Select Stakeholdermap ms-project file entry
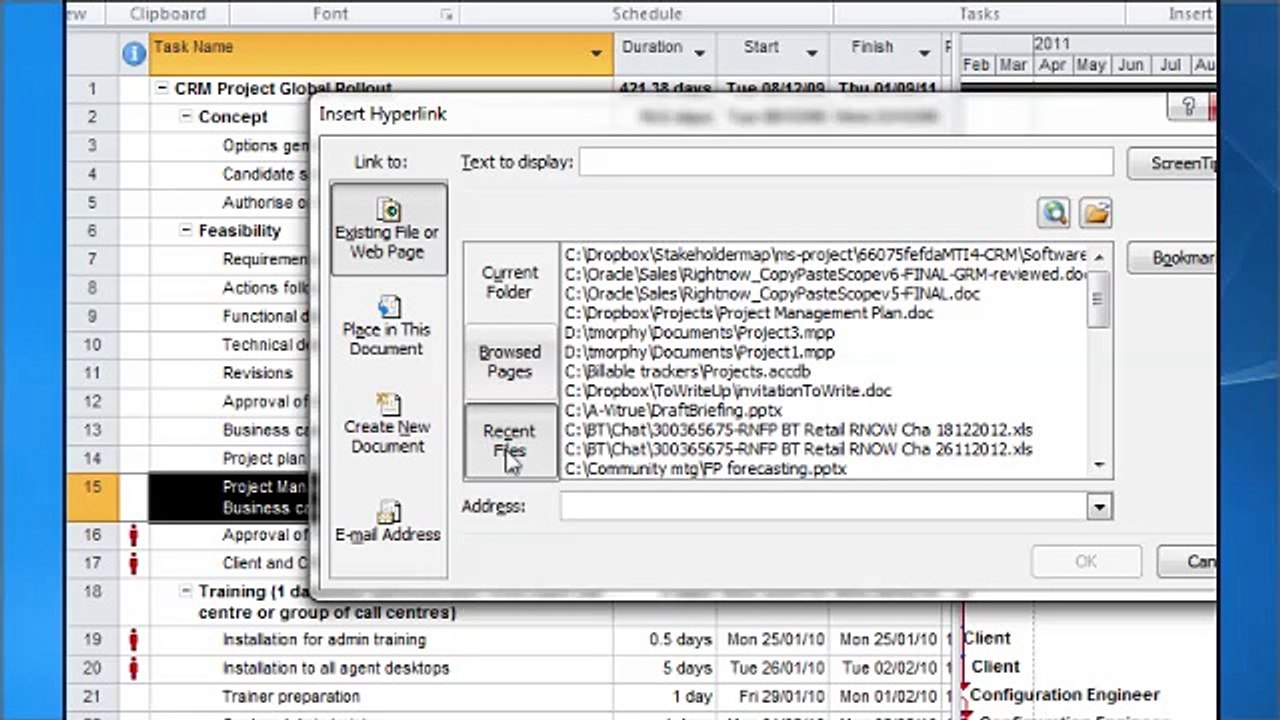The image size is (1280, 720). (826, 255)
